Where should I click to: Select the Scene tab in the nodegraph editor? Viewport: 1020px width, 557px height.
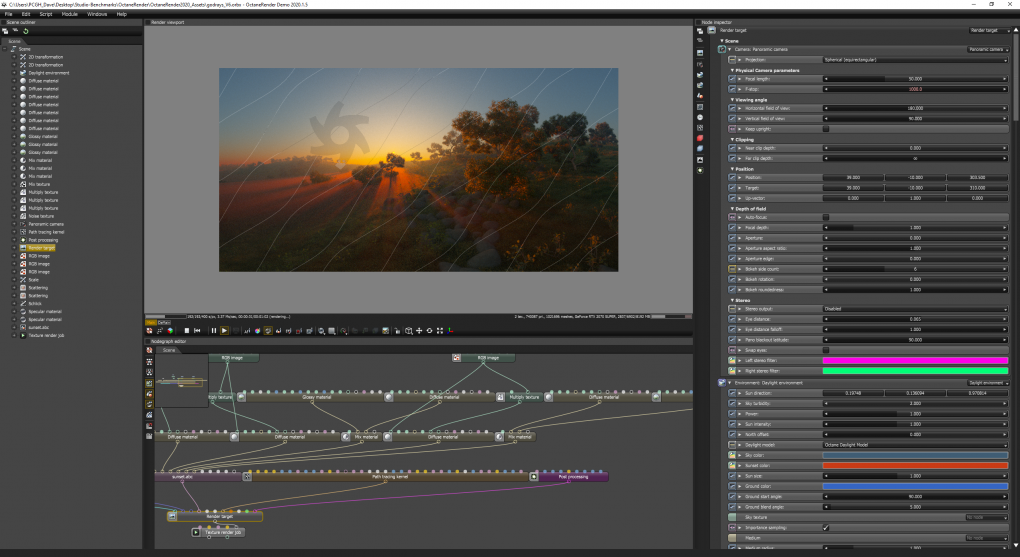[x=168, y=350]
